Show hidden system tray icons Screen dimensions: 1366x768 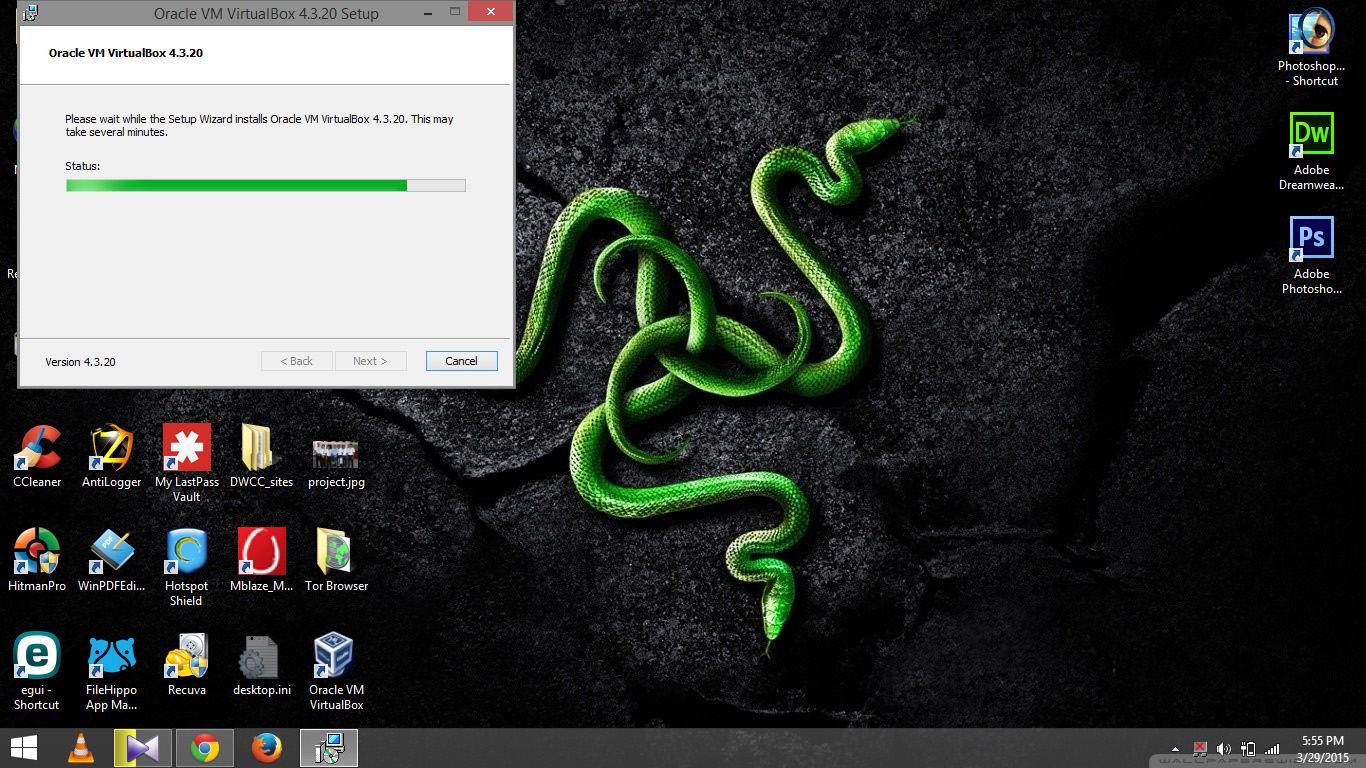[x=1176, y=749]
